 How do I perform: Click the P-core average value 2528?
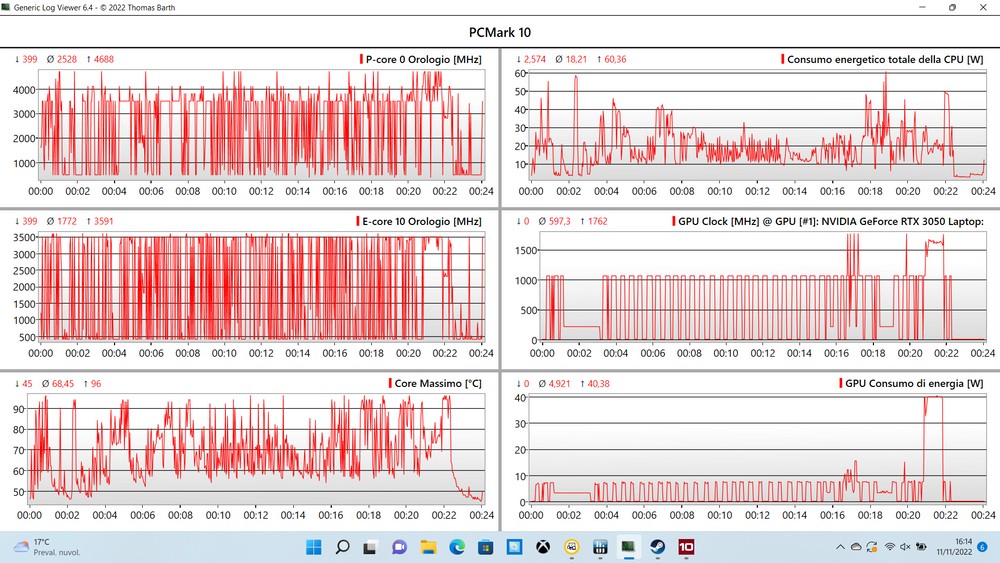point(66,59)
